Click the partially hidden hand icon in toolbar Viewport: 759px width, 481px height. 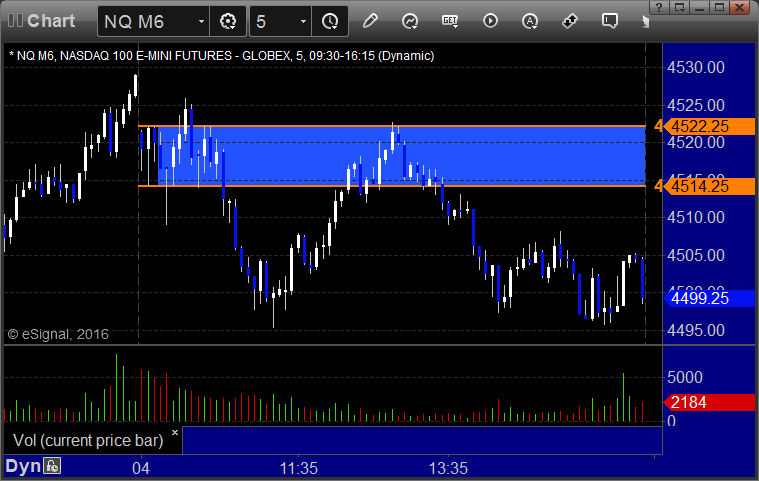[x=645, y=21]
